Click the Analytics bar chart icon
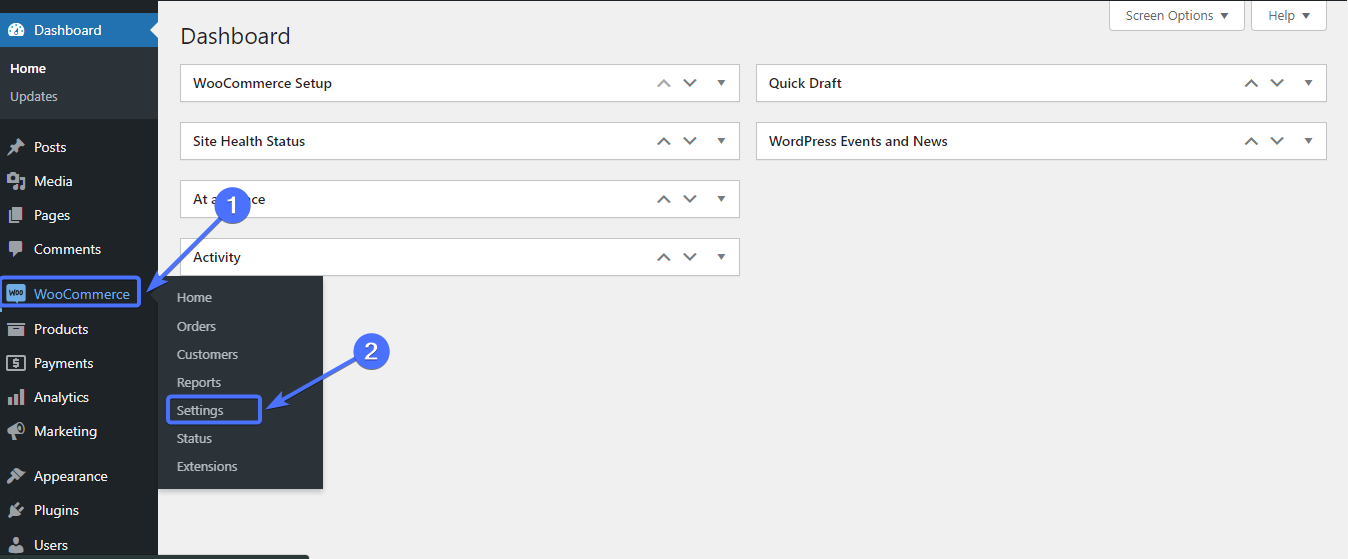 [x=16, y=397]
